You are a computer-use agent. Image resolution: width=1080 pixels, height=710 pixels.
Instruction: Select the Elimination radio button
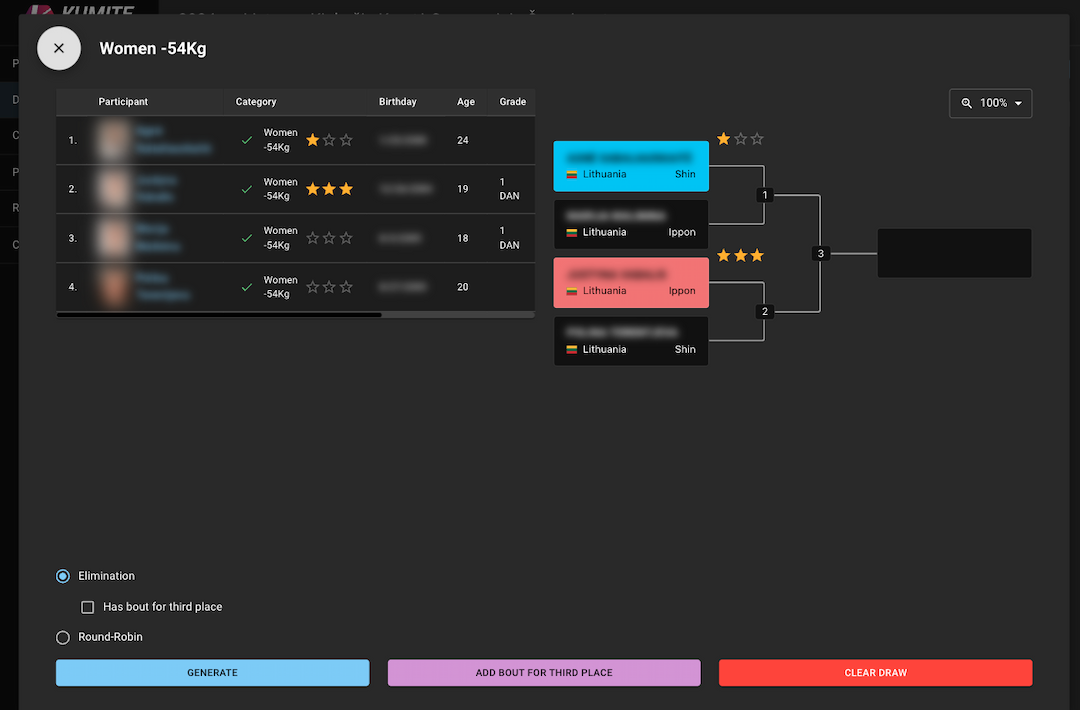[63, 576]
